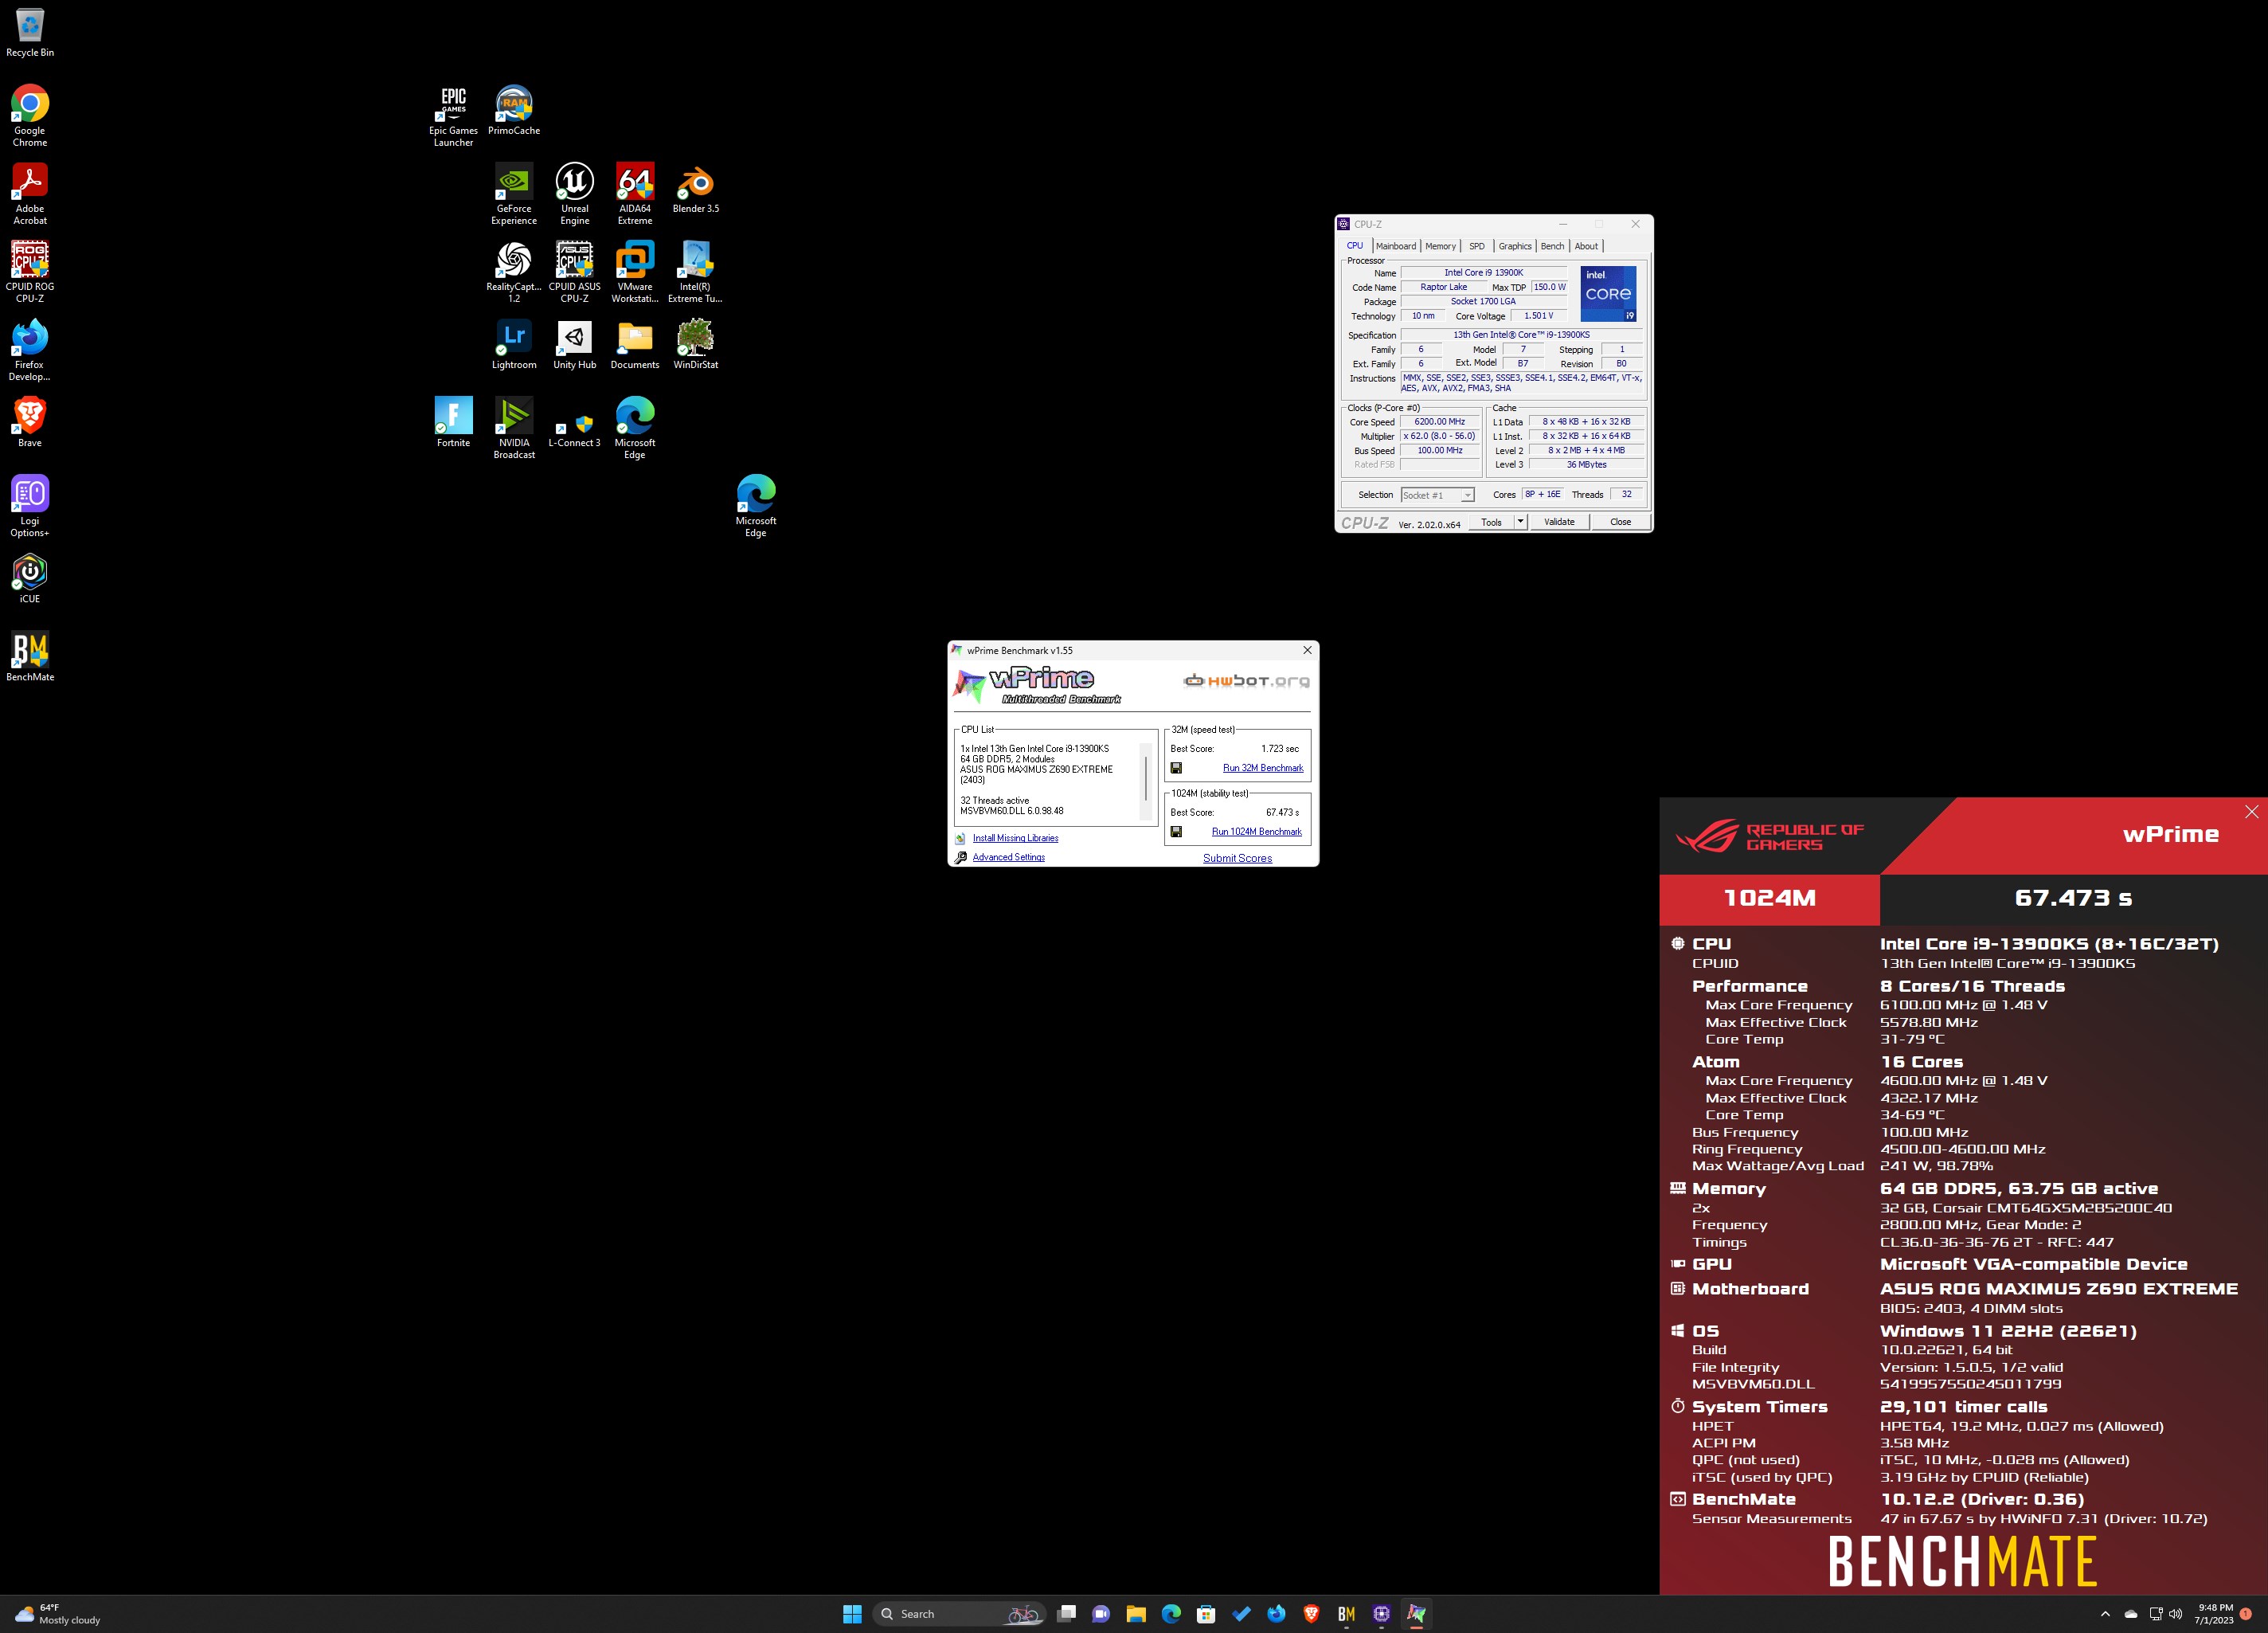Click the volume icon in system tray
2268x1633 pixels.
pyautogui.click(x=2176, y=1613)
